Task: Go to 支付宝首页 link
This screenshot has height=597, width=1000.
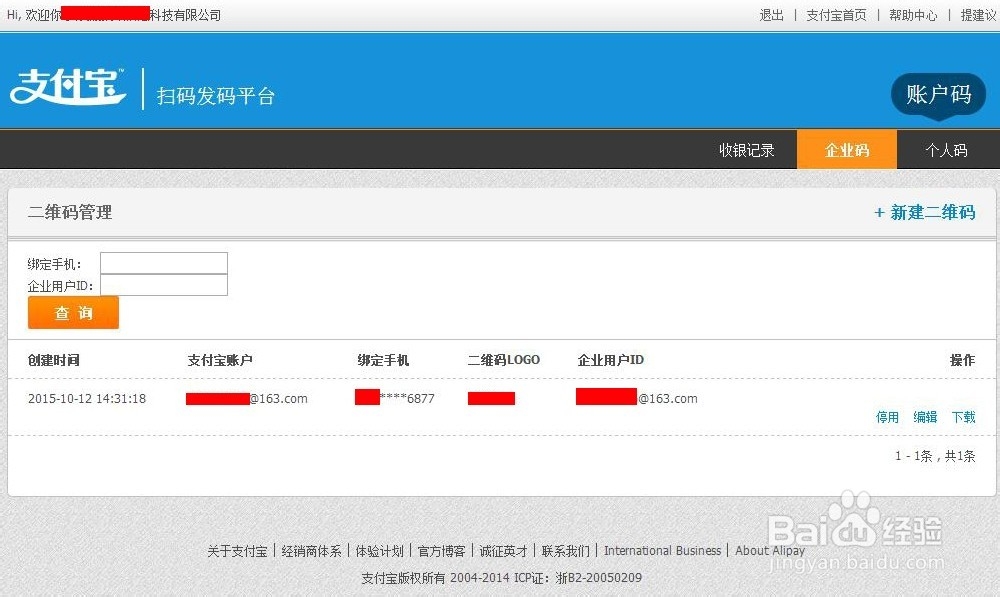Action: (x=836, y=15)
